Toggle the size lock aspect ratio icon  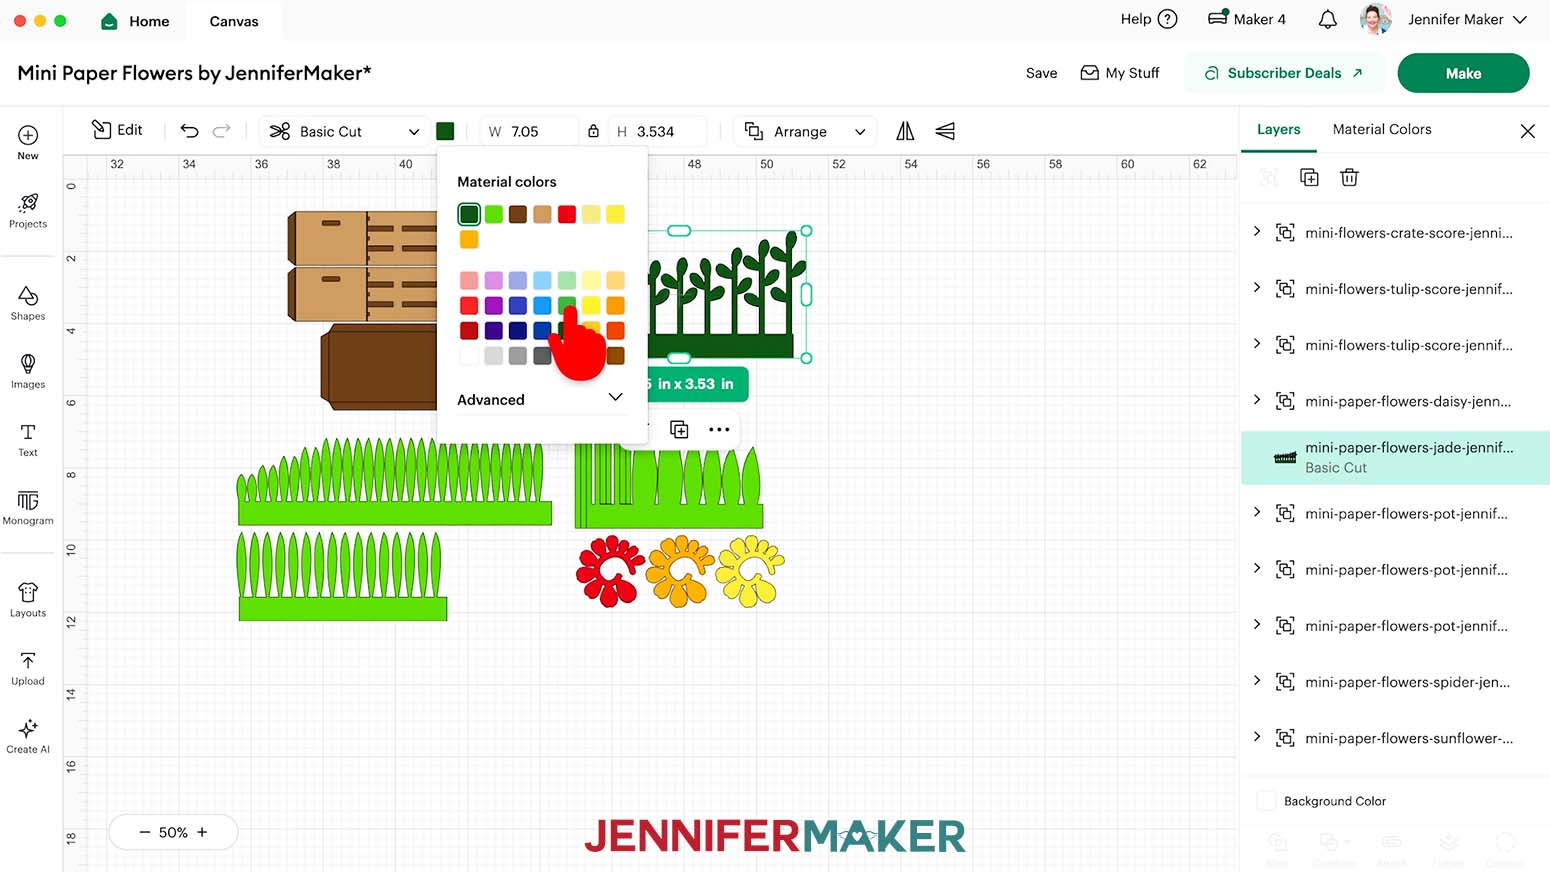coord(593,131)
